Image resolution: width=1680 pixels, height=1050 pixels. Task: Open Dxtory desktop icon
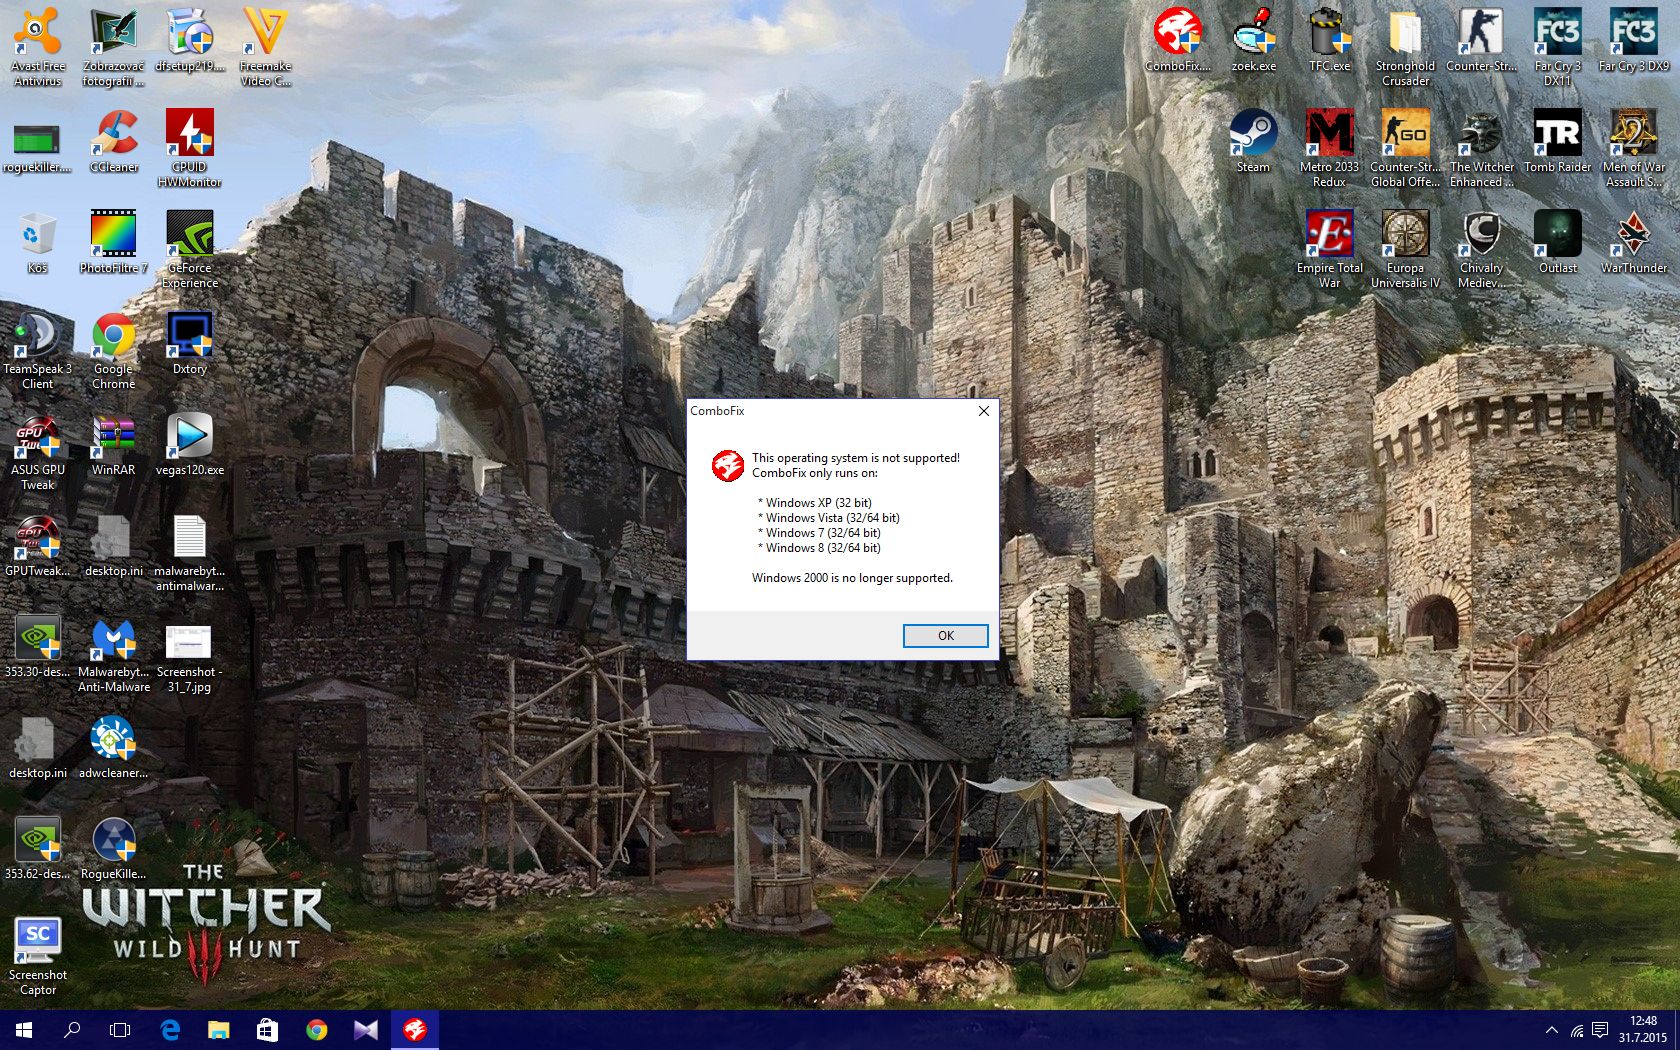coord(190,343)
